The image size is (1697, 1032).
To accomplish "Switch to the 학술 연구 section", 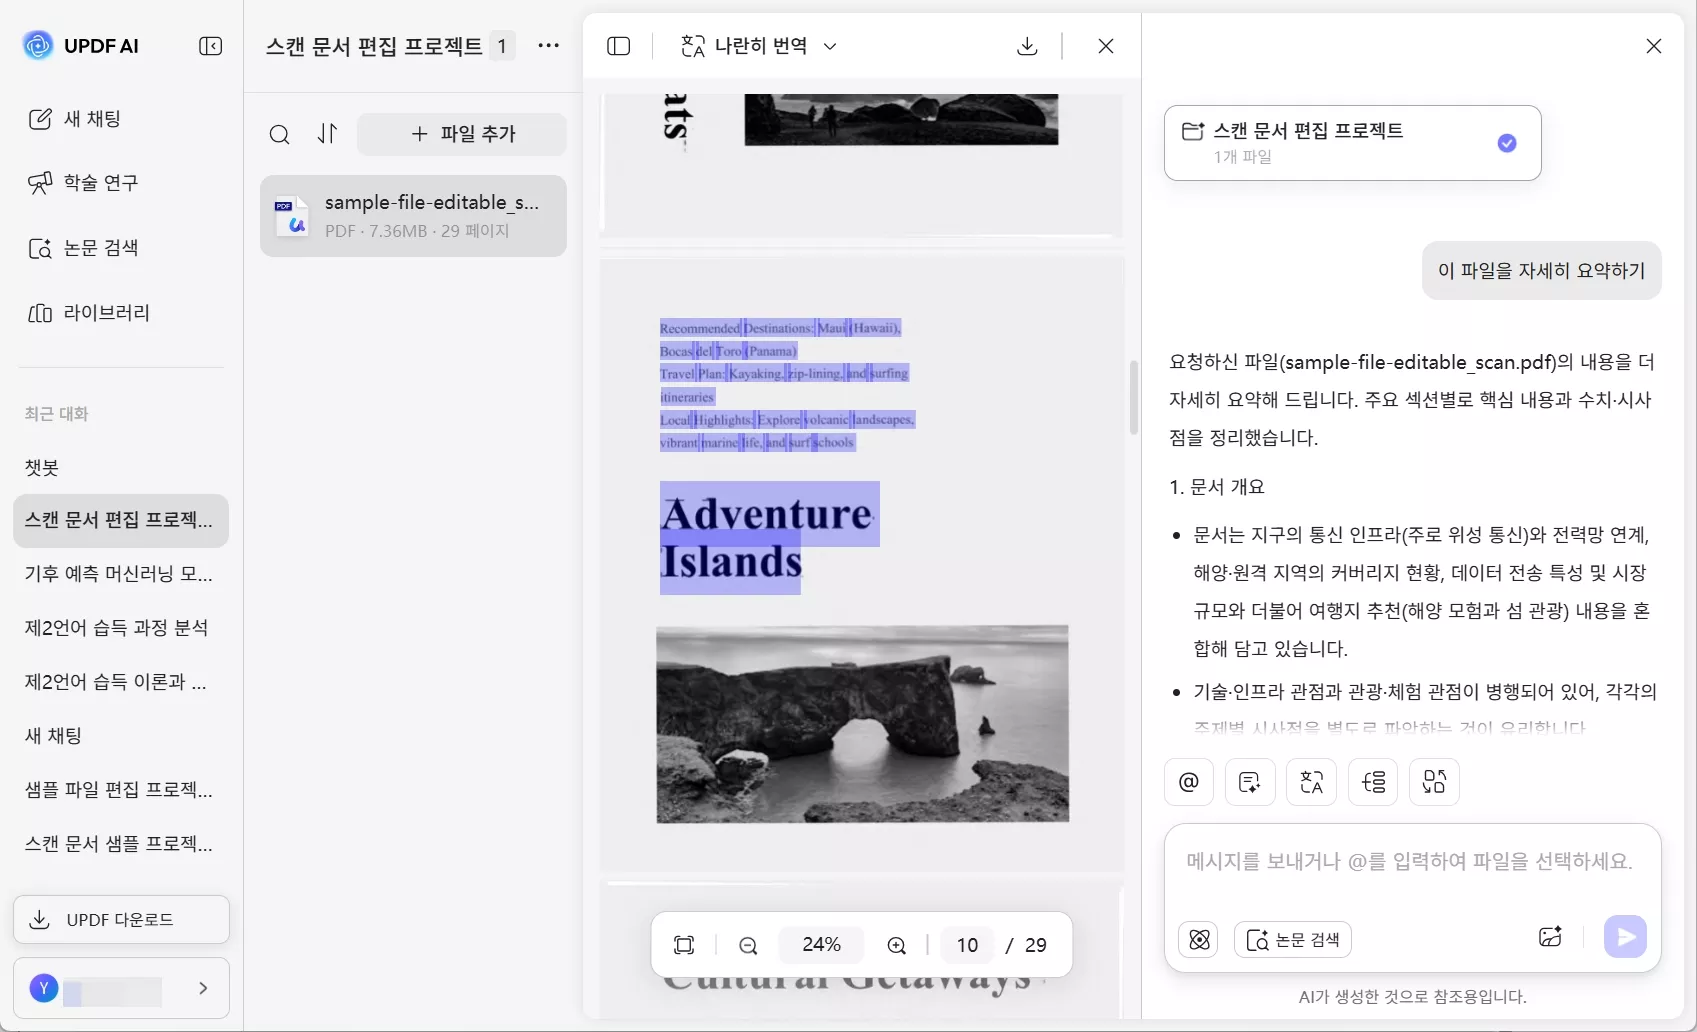I will coord(104,182).
